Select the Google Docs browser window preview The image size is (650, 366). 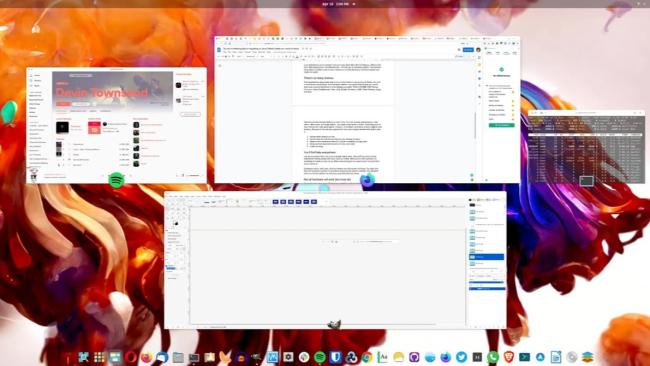pos(367,109)
